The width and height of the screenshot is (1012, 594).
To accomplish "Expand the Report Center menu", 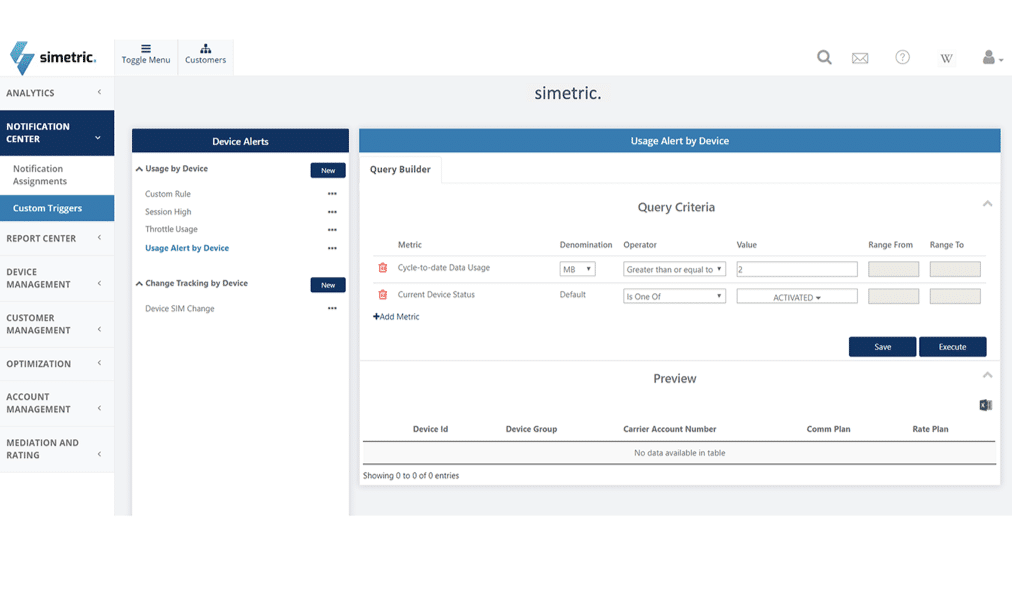I will click(57, 238).
